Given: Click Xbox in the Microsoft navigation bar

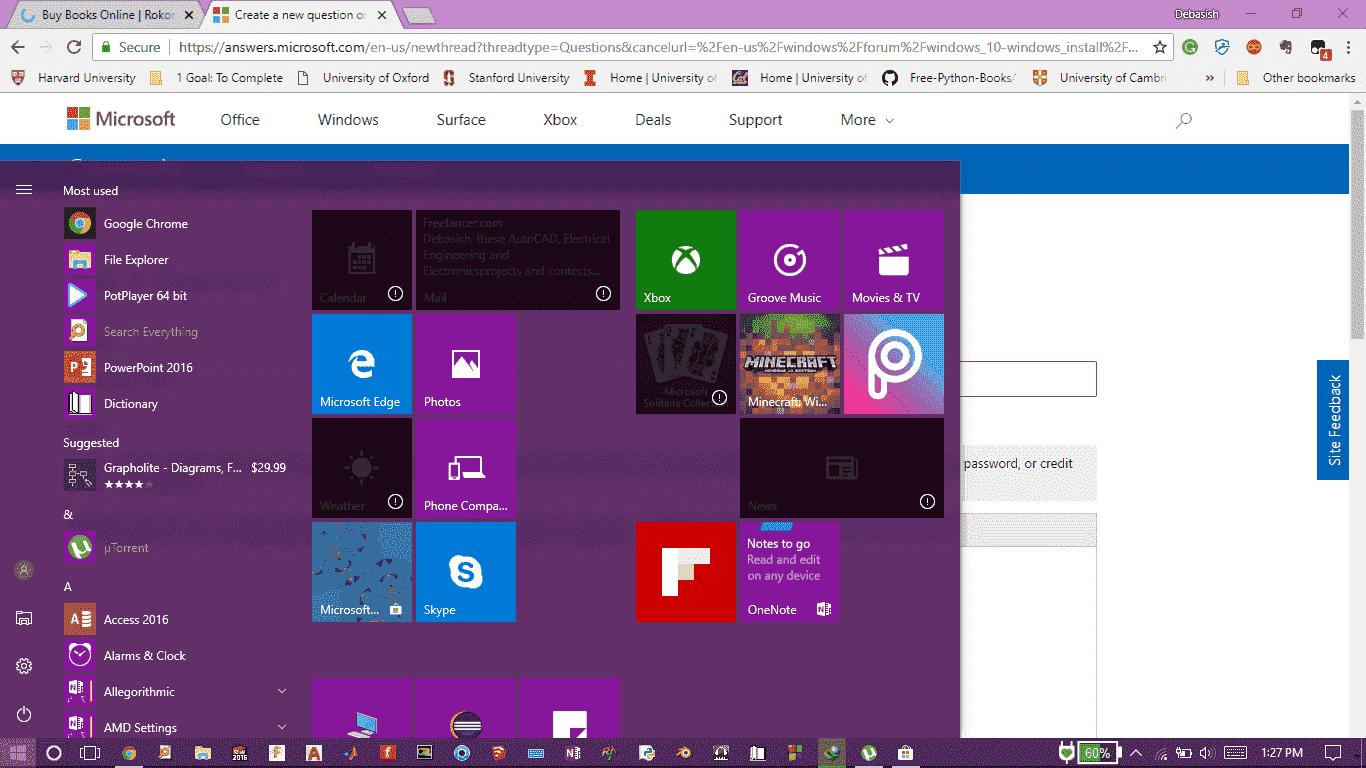Looking at the screenshot, I should tap(560, 120).
